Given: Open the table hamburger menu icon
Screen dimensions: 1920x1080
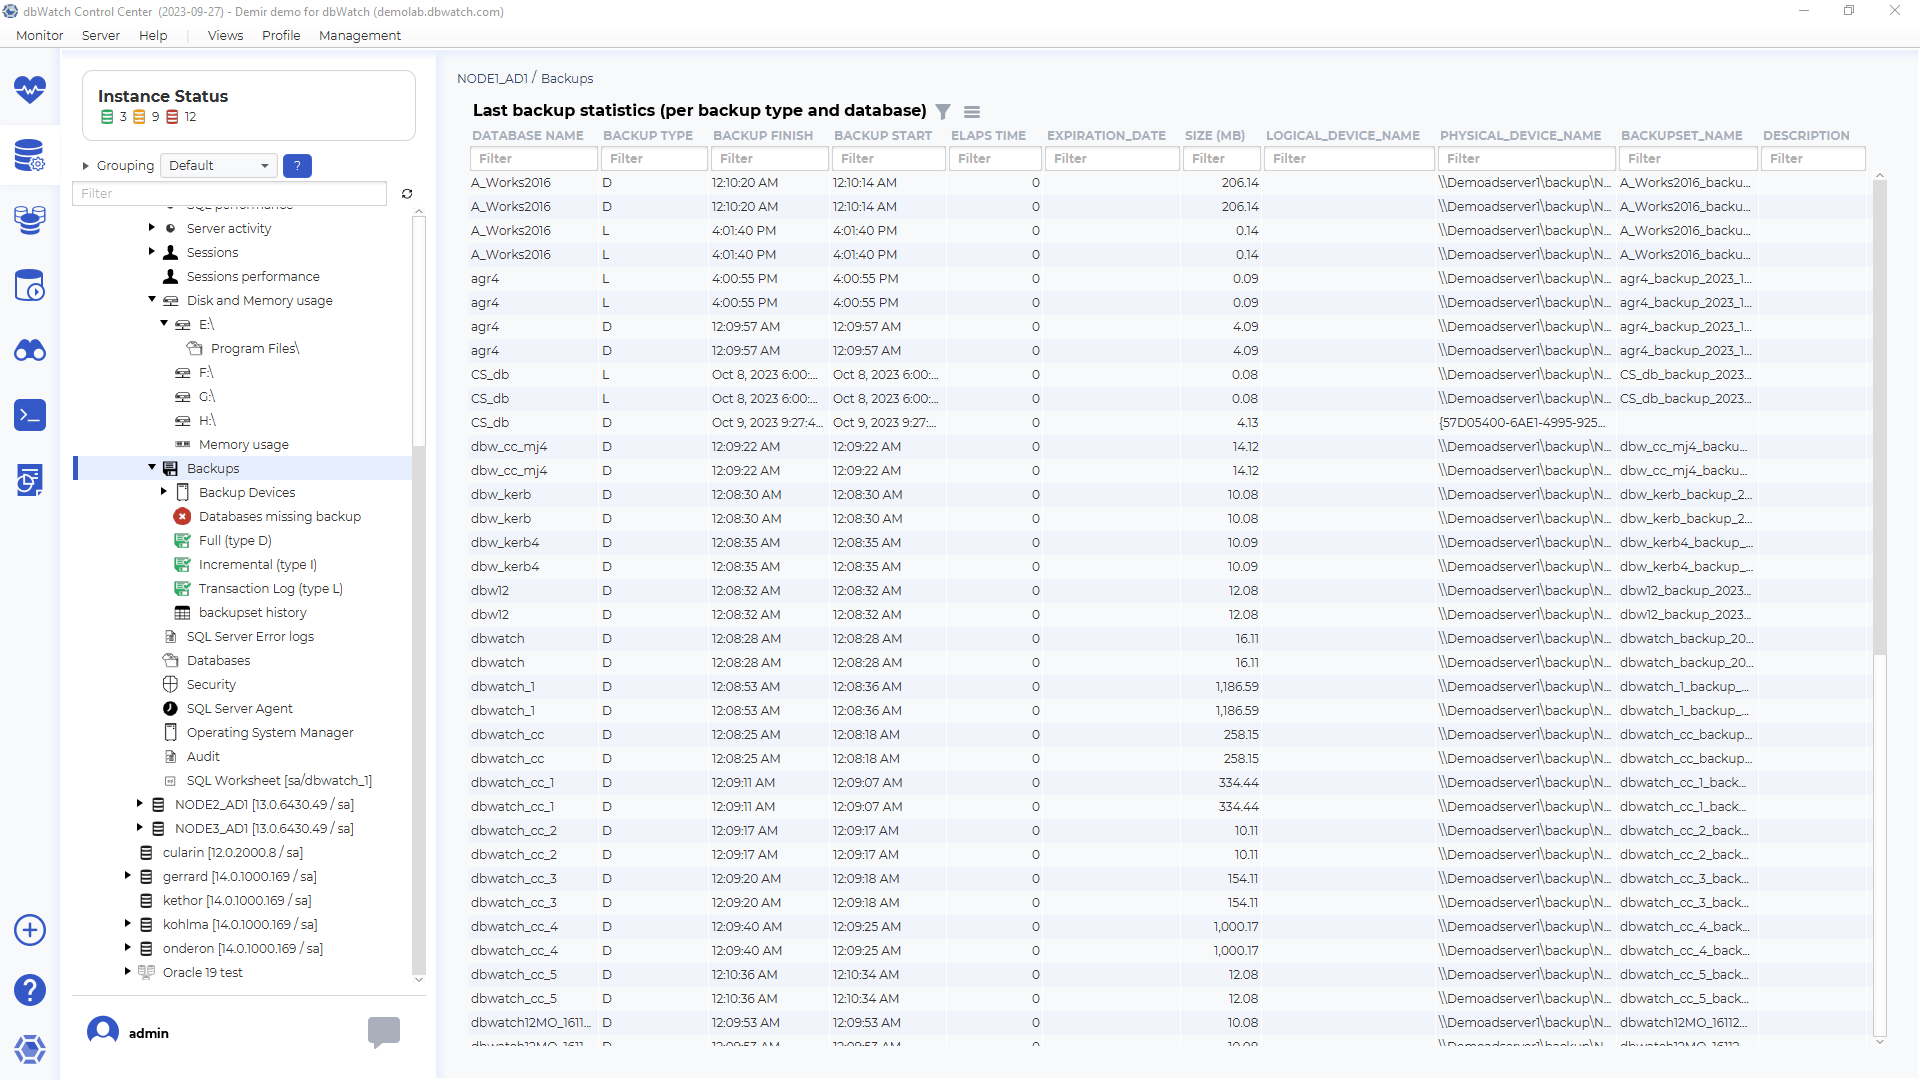Looking at the screenshot, I should coord(972,112).
